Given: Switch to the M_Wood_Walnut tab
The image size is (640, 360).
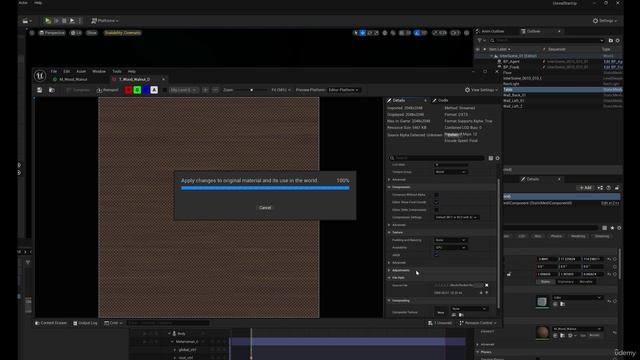Looking at the screenshot, I should coord(73,79).
